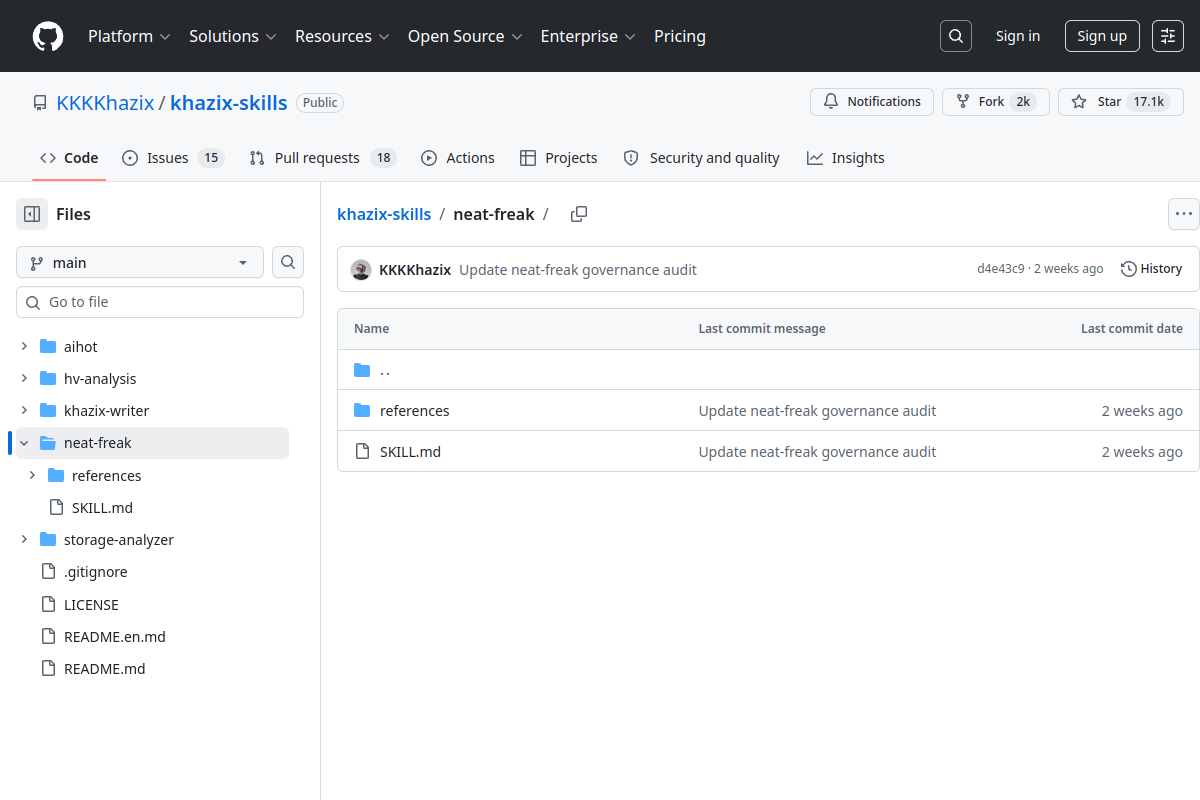Focus the Go to file input
This screenshot has width=1200, height=800.
coord(160,302)
